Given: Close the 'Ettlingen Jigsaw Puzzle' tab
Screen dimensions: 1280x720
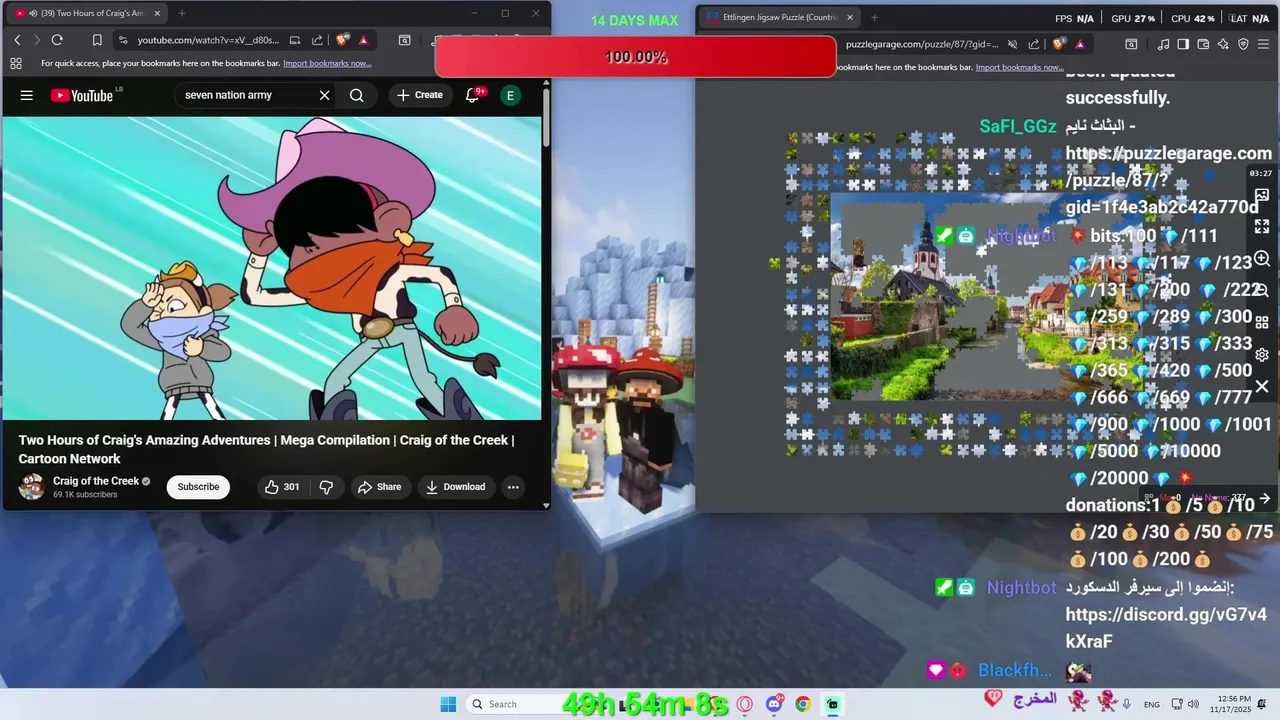Looking at the screenshot, I should (x=849, y=17).
